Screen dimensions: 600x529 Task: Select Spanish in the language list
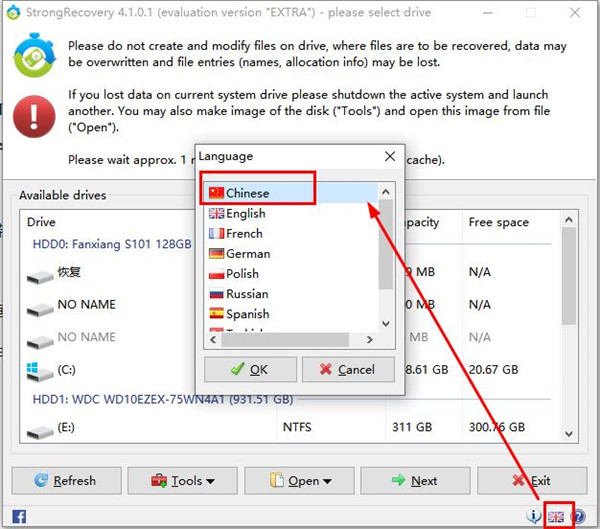pyautogui.click(x=291, y=314)
